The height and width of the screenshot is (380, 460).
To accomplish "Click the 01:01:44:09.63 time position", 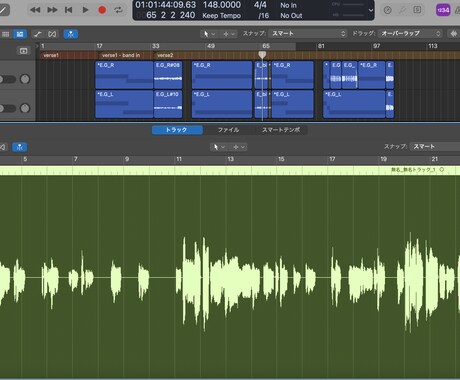I will pyautogui.click(x=166, y=5).
